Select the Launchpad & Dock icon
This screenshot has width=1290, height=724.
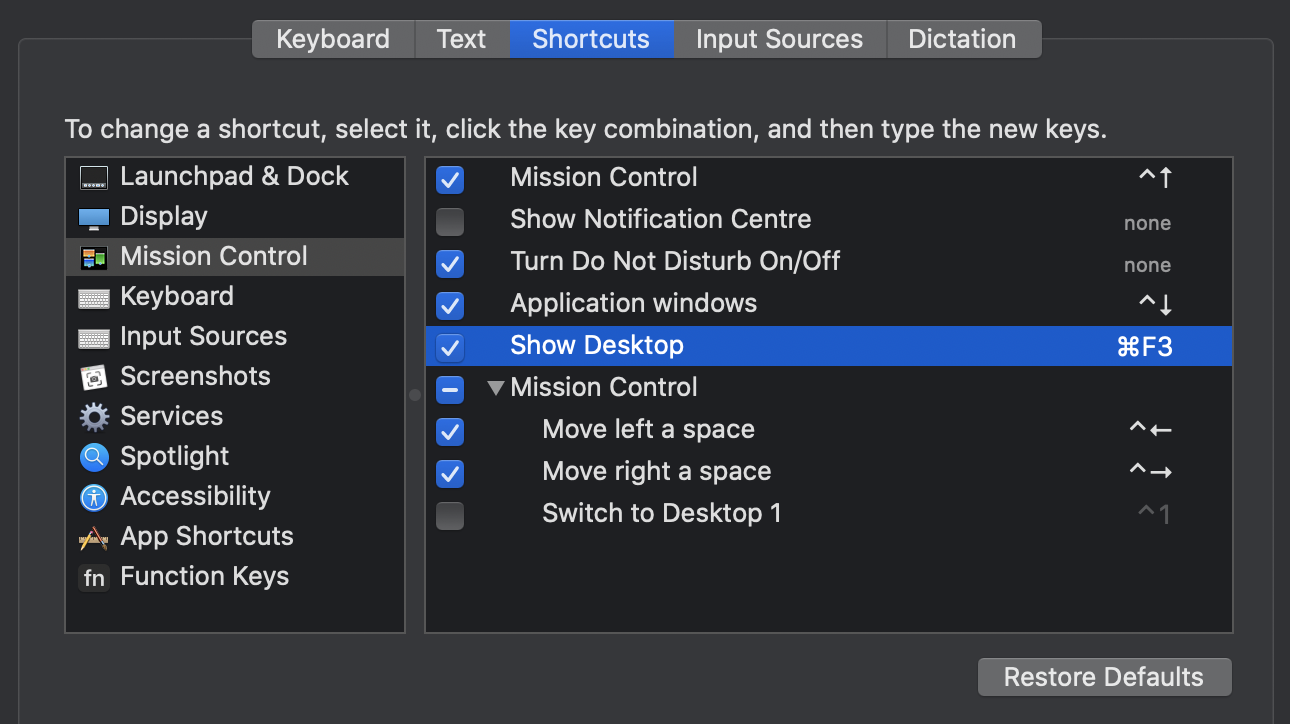pyautogui.click(x=93, y=176)
